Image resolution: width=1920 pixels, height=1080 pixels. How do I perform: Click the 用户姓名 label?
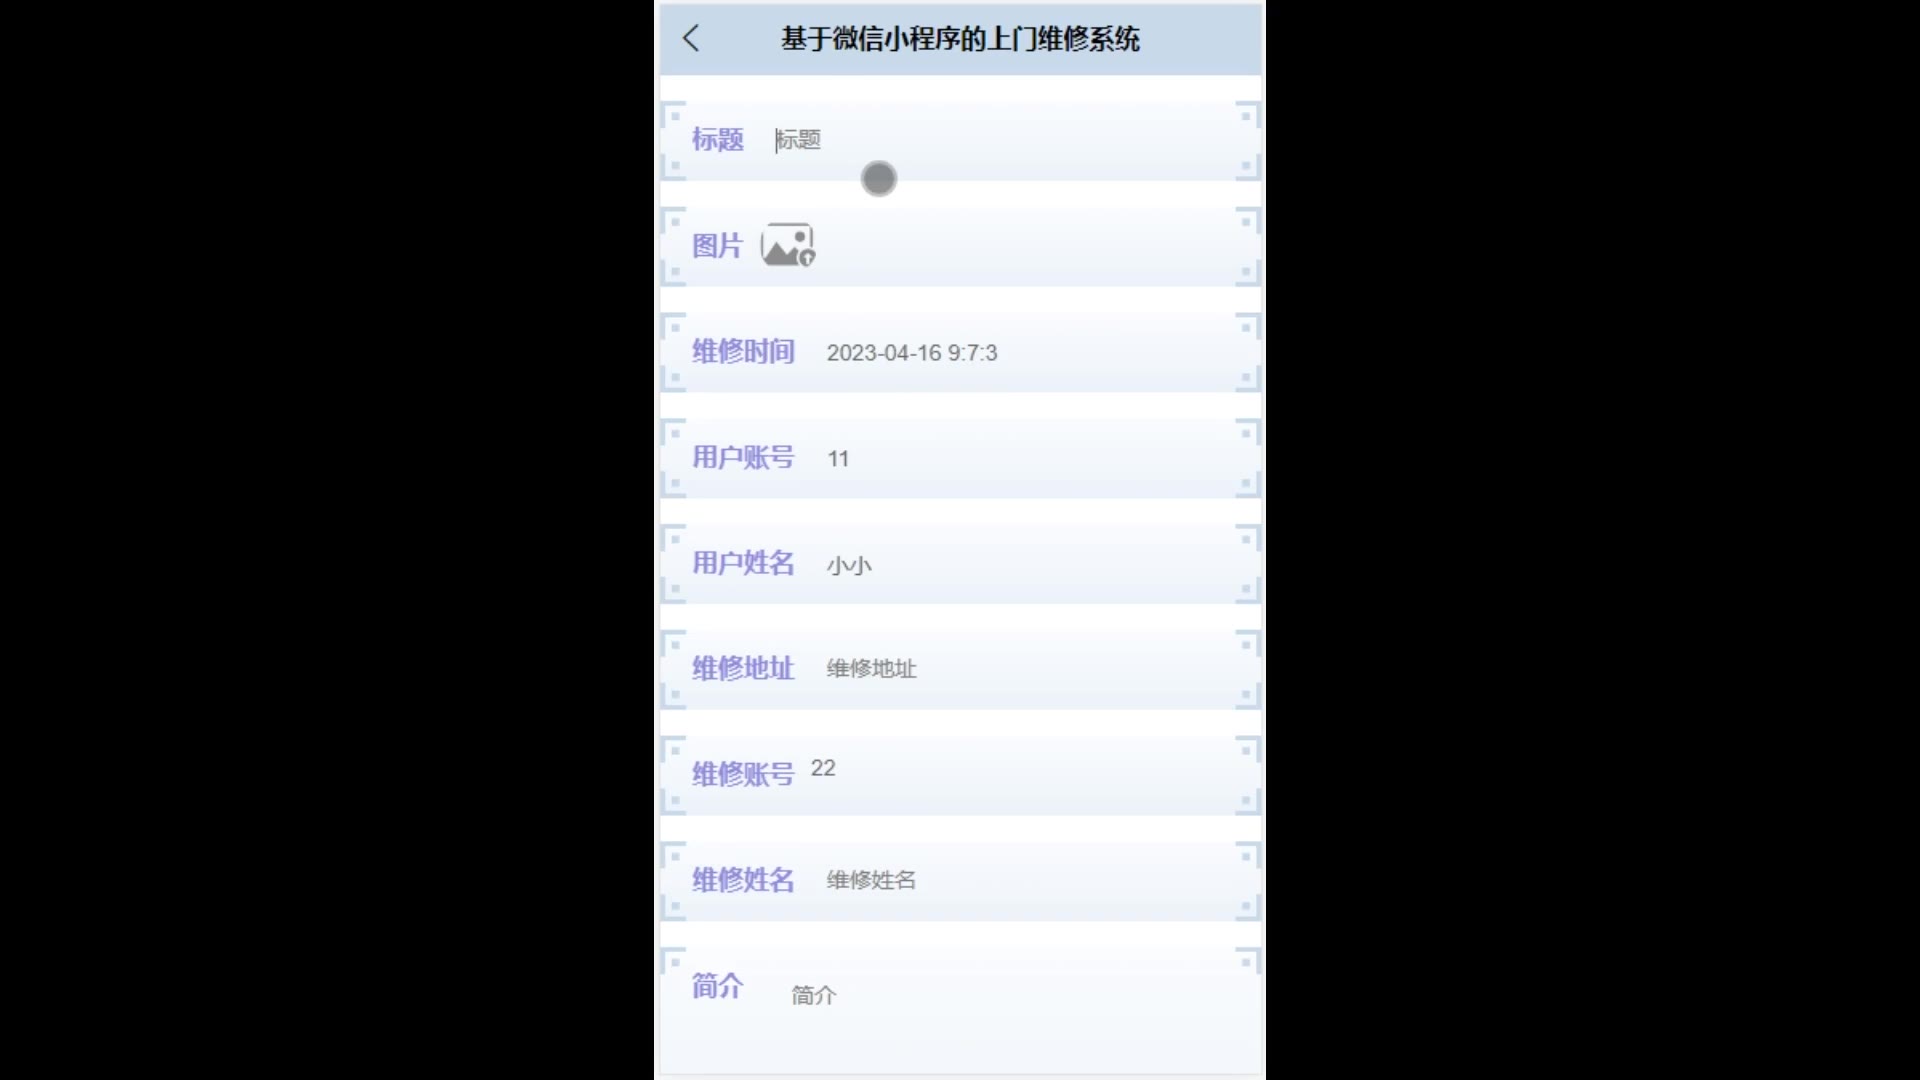743,563
